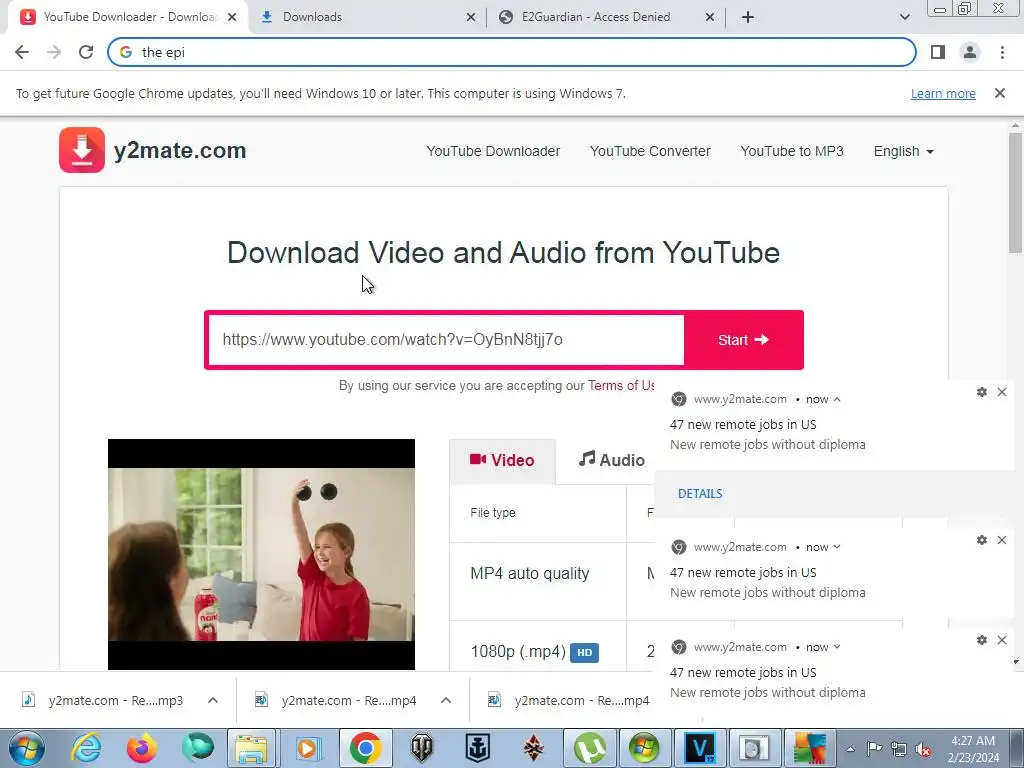
Task: Click the Start button
Action: (743, 340)
